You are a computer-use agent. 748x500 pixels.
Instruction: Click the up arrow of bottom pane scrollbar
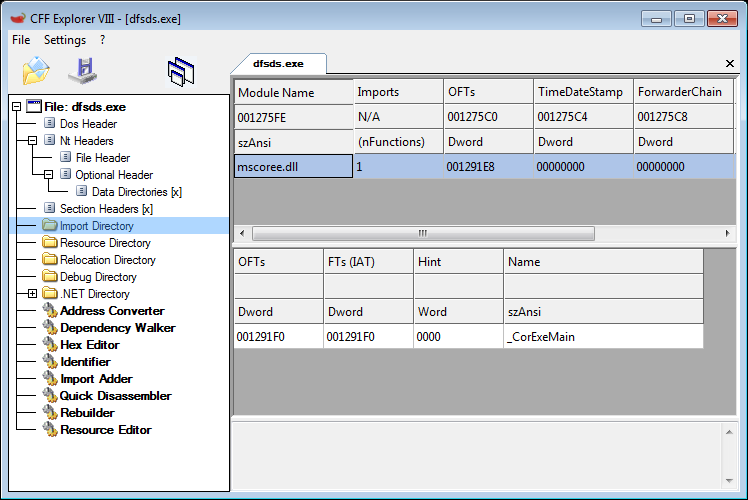pyautogui.click(x=729, y=432)
